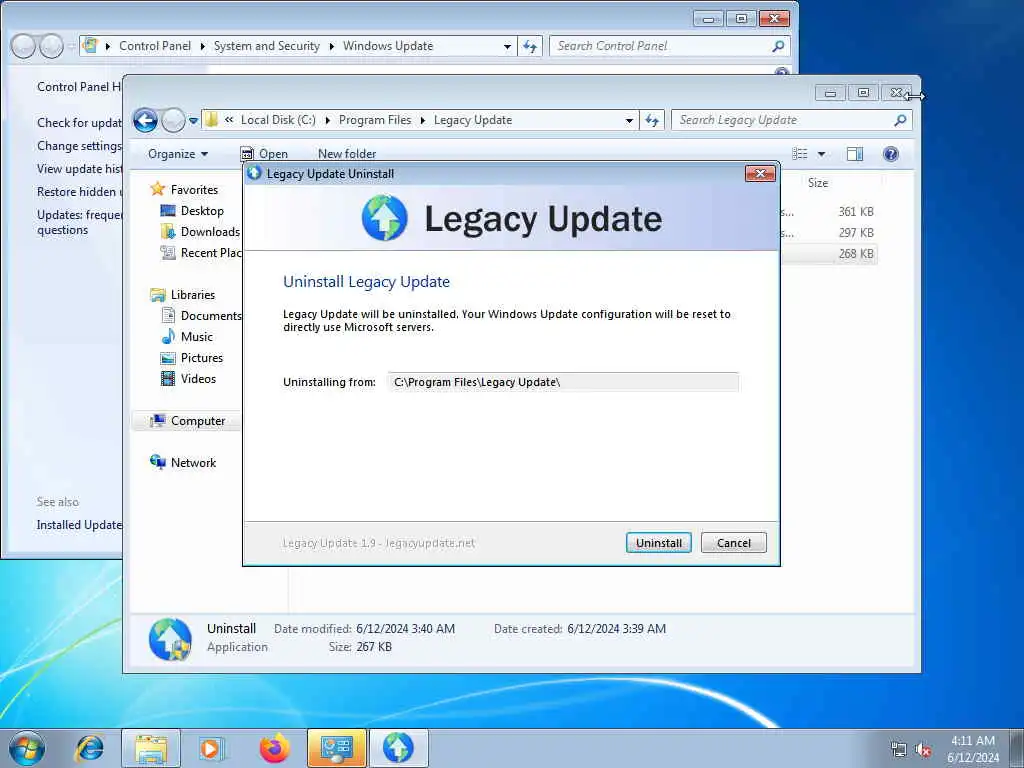Click Windows Update in the Control Panel breadcrumb
Image resolution: width=1024 pixels, height=768 pixels.
(x=388, y=46)
